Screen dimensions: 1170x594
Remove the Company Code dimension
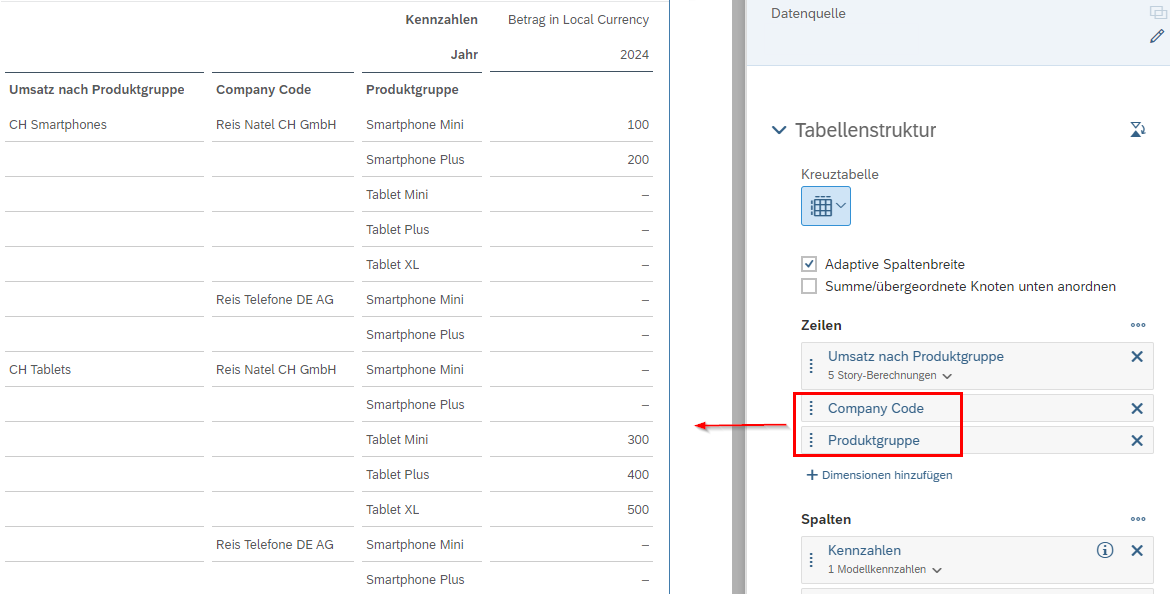click(1136, 408)
